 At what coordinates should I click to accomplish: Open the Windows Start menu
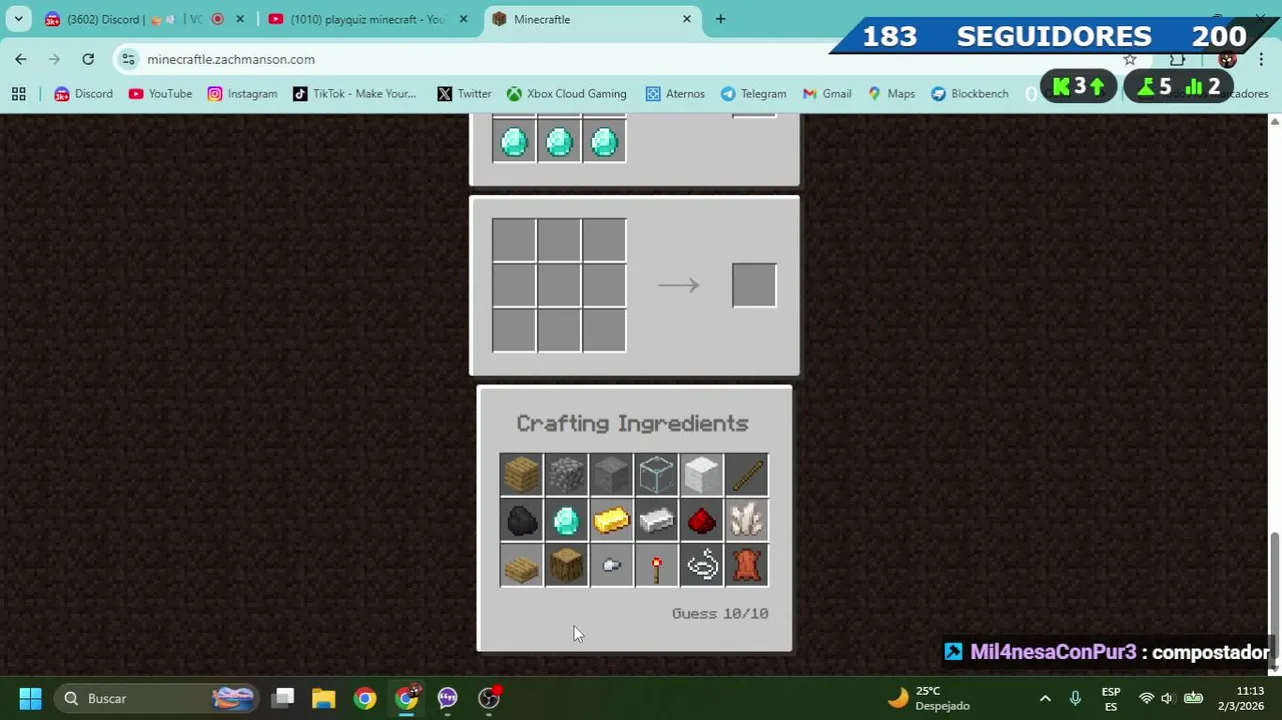pyautogui.click(x=30, y=698)
